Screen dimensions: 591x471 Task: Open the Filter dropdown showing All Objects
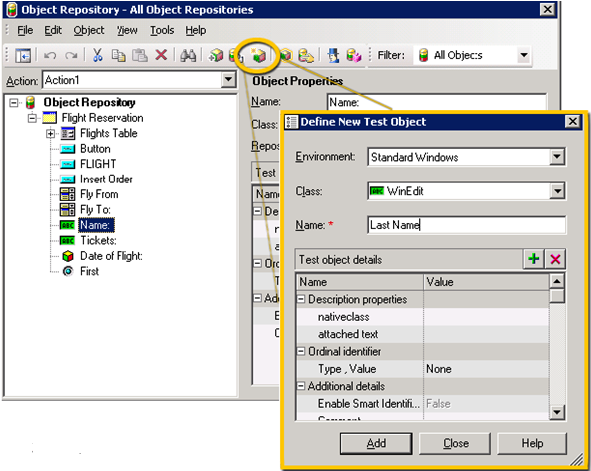click(524, 55)
